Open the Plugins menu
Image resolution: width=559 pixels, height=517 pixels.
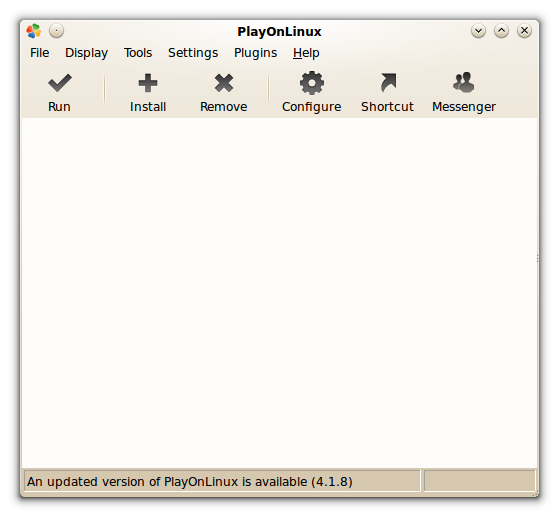(255, 53)
